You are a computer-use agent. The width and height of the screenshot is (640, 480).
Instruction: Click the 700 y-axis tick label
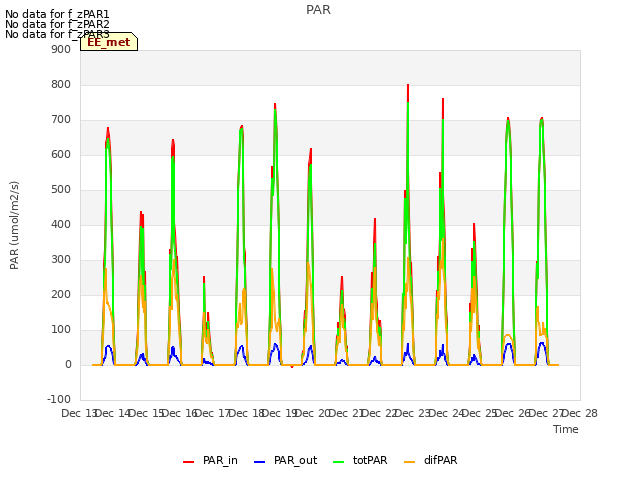click(x=61, y=120)
